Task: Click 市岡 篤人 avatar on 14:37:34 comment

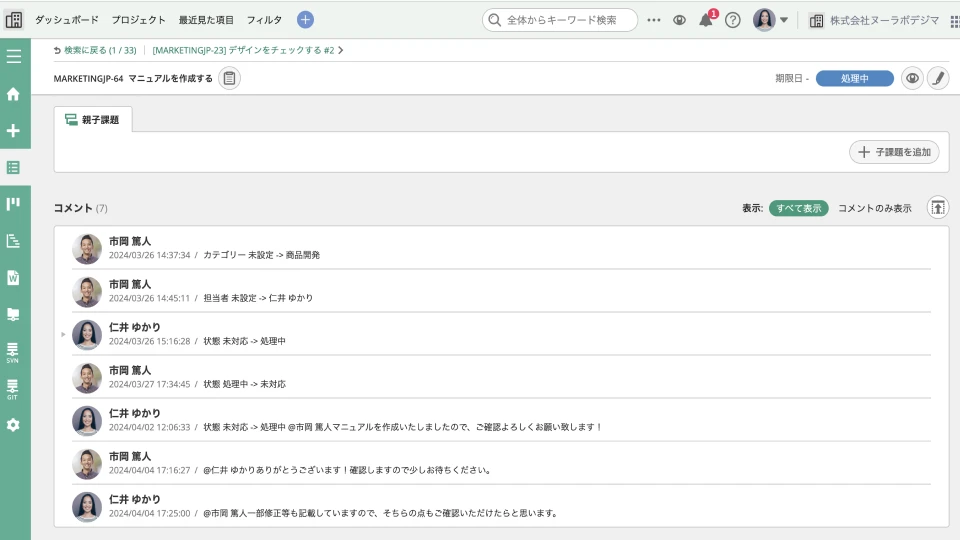Action: (87, 249)
